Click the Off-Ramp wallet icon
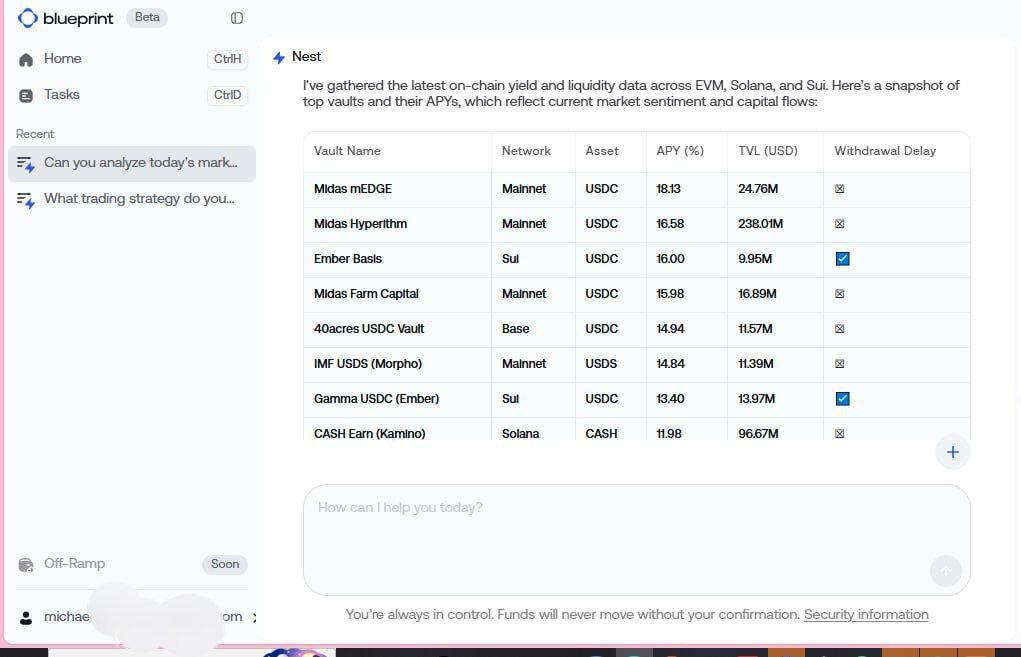This screenshot has width=1021, height=657. [26, 565]
